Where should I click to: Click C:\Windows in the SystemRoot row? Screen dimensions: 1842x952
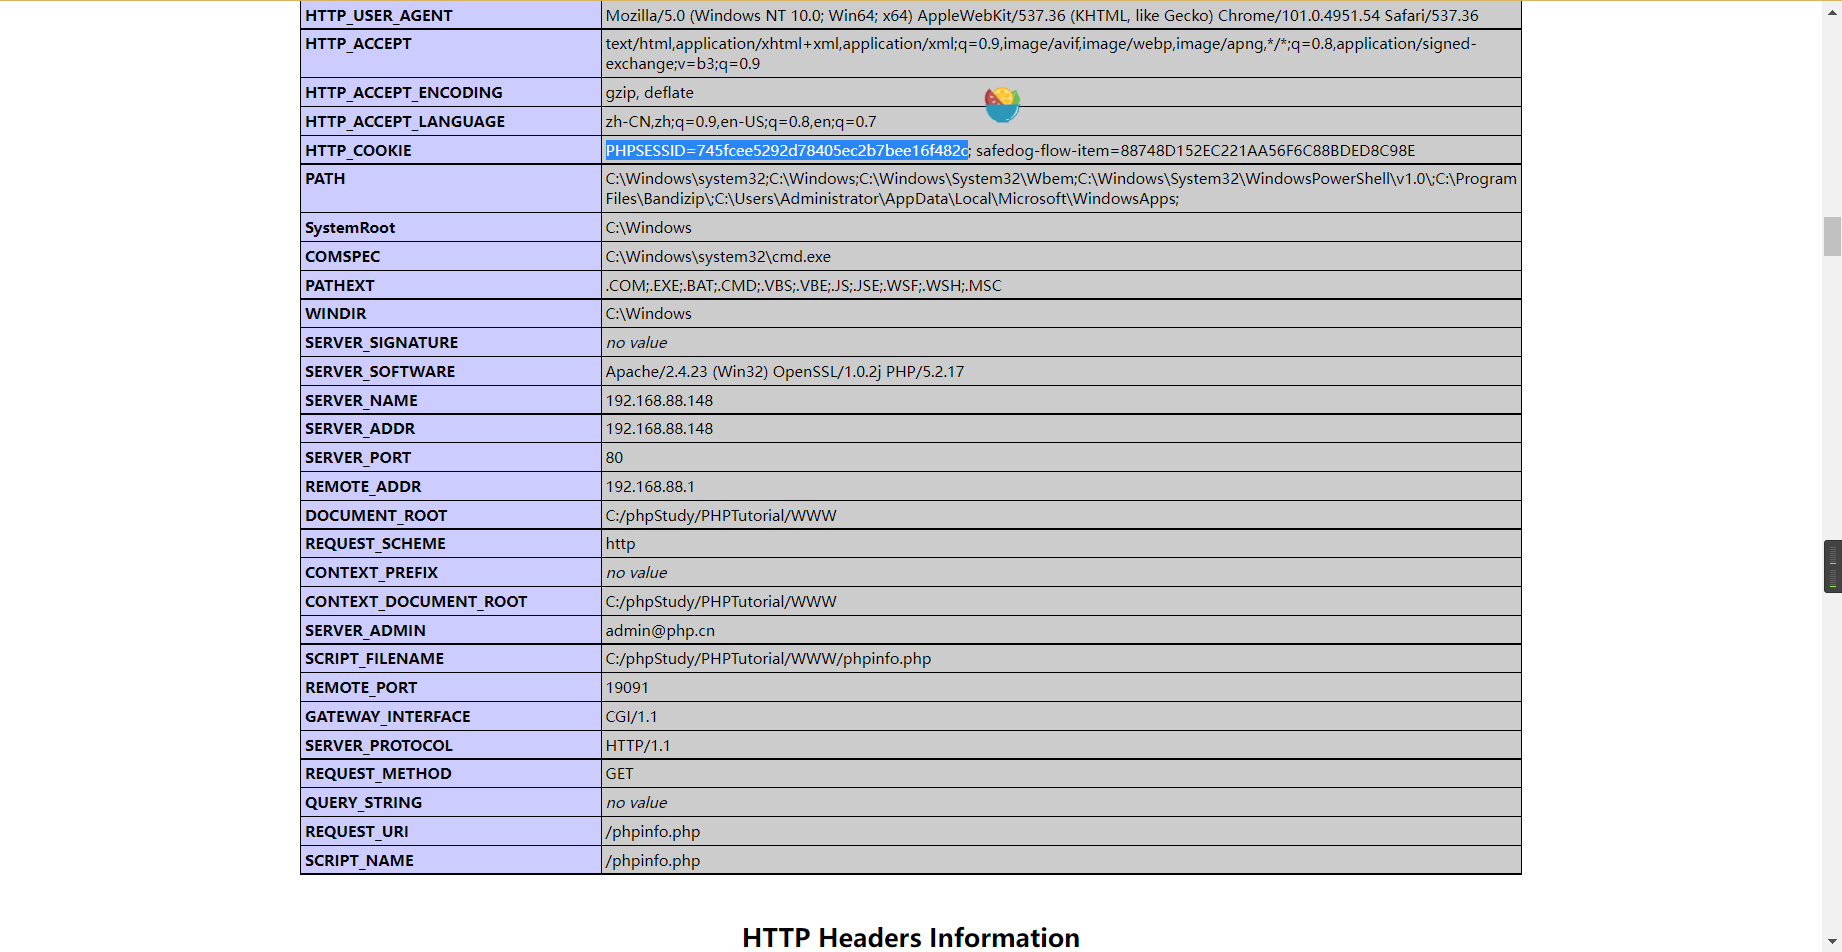[x=648, y=227]
